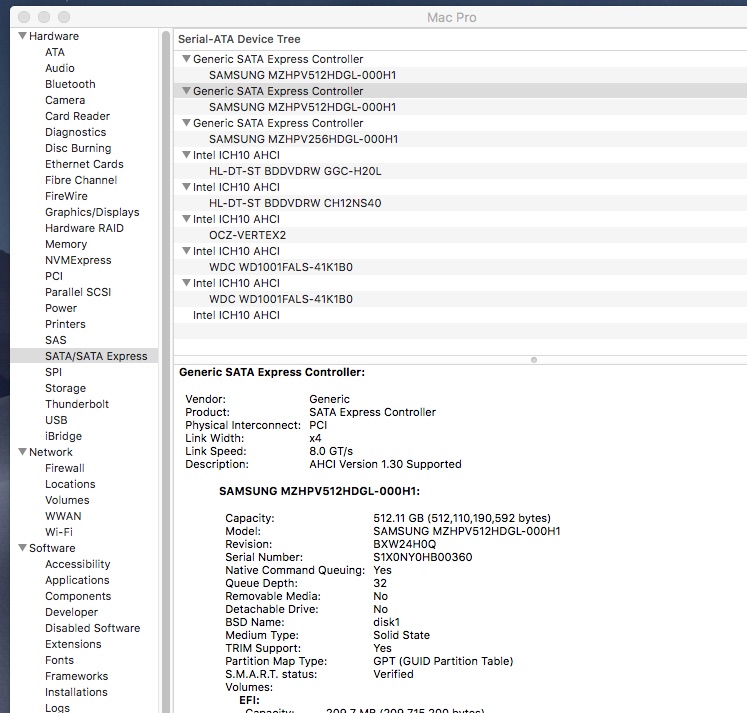747x713 pixels.
Task: Open Locations under Network
Action: [x=70, y=484]
